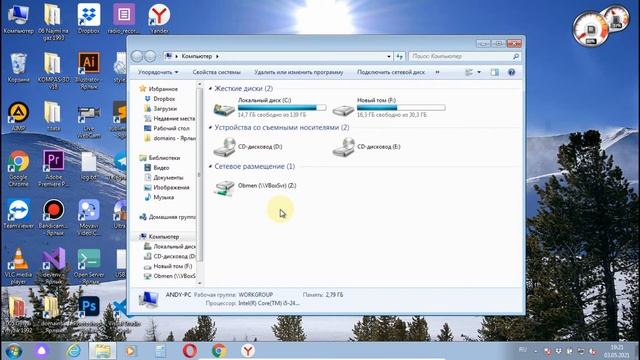Select Компьютер desktop icon

click(x=18, y=19)
